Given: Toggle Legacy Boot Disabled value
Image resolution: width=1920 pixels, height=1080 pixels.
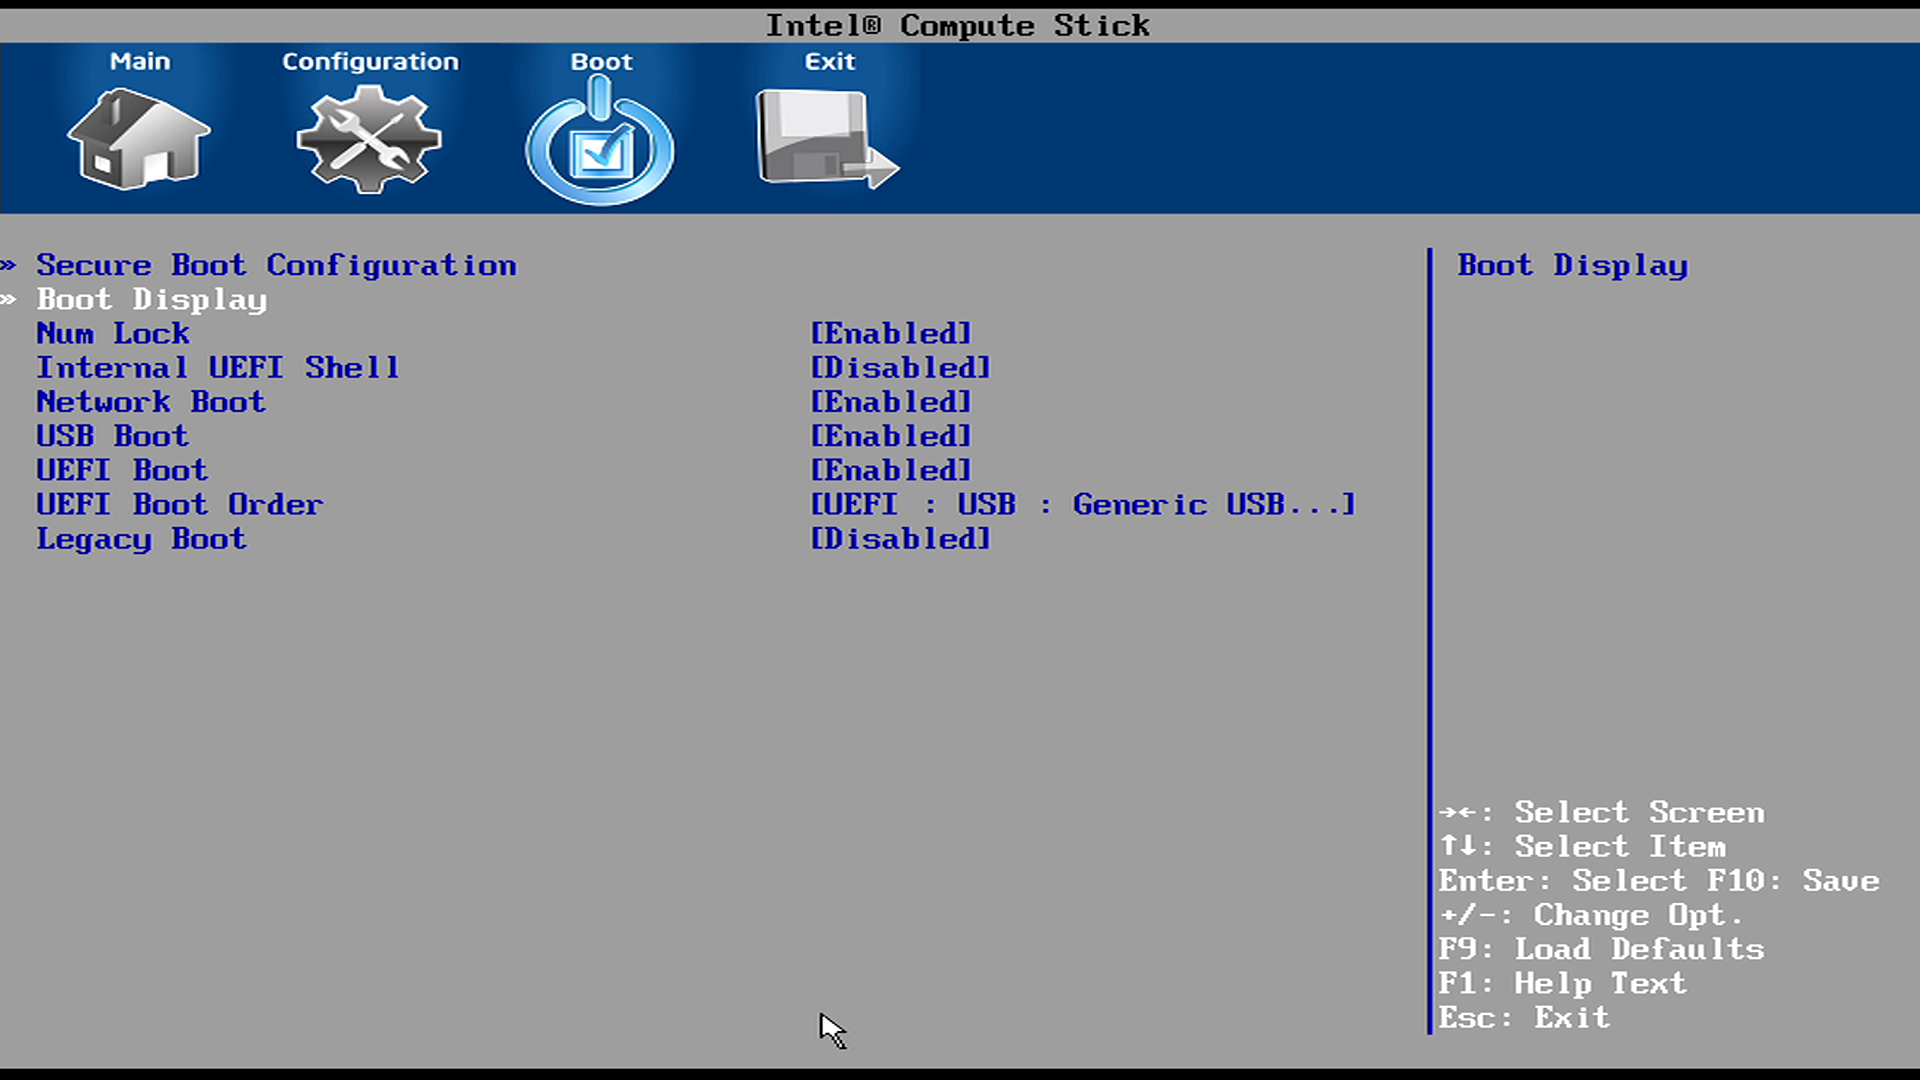Looking at the screenshot, I should [900, 539].
